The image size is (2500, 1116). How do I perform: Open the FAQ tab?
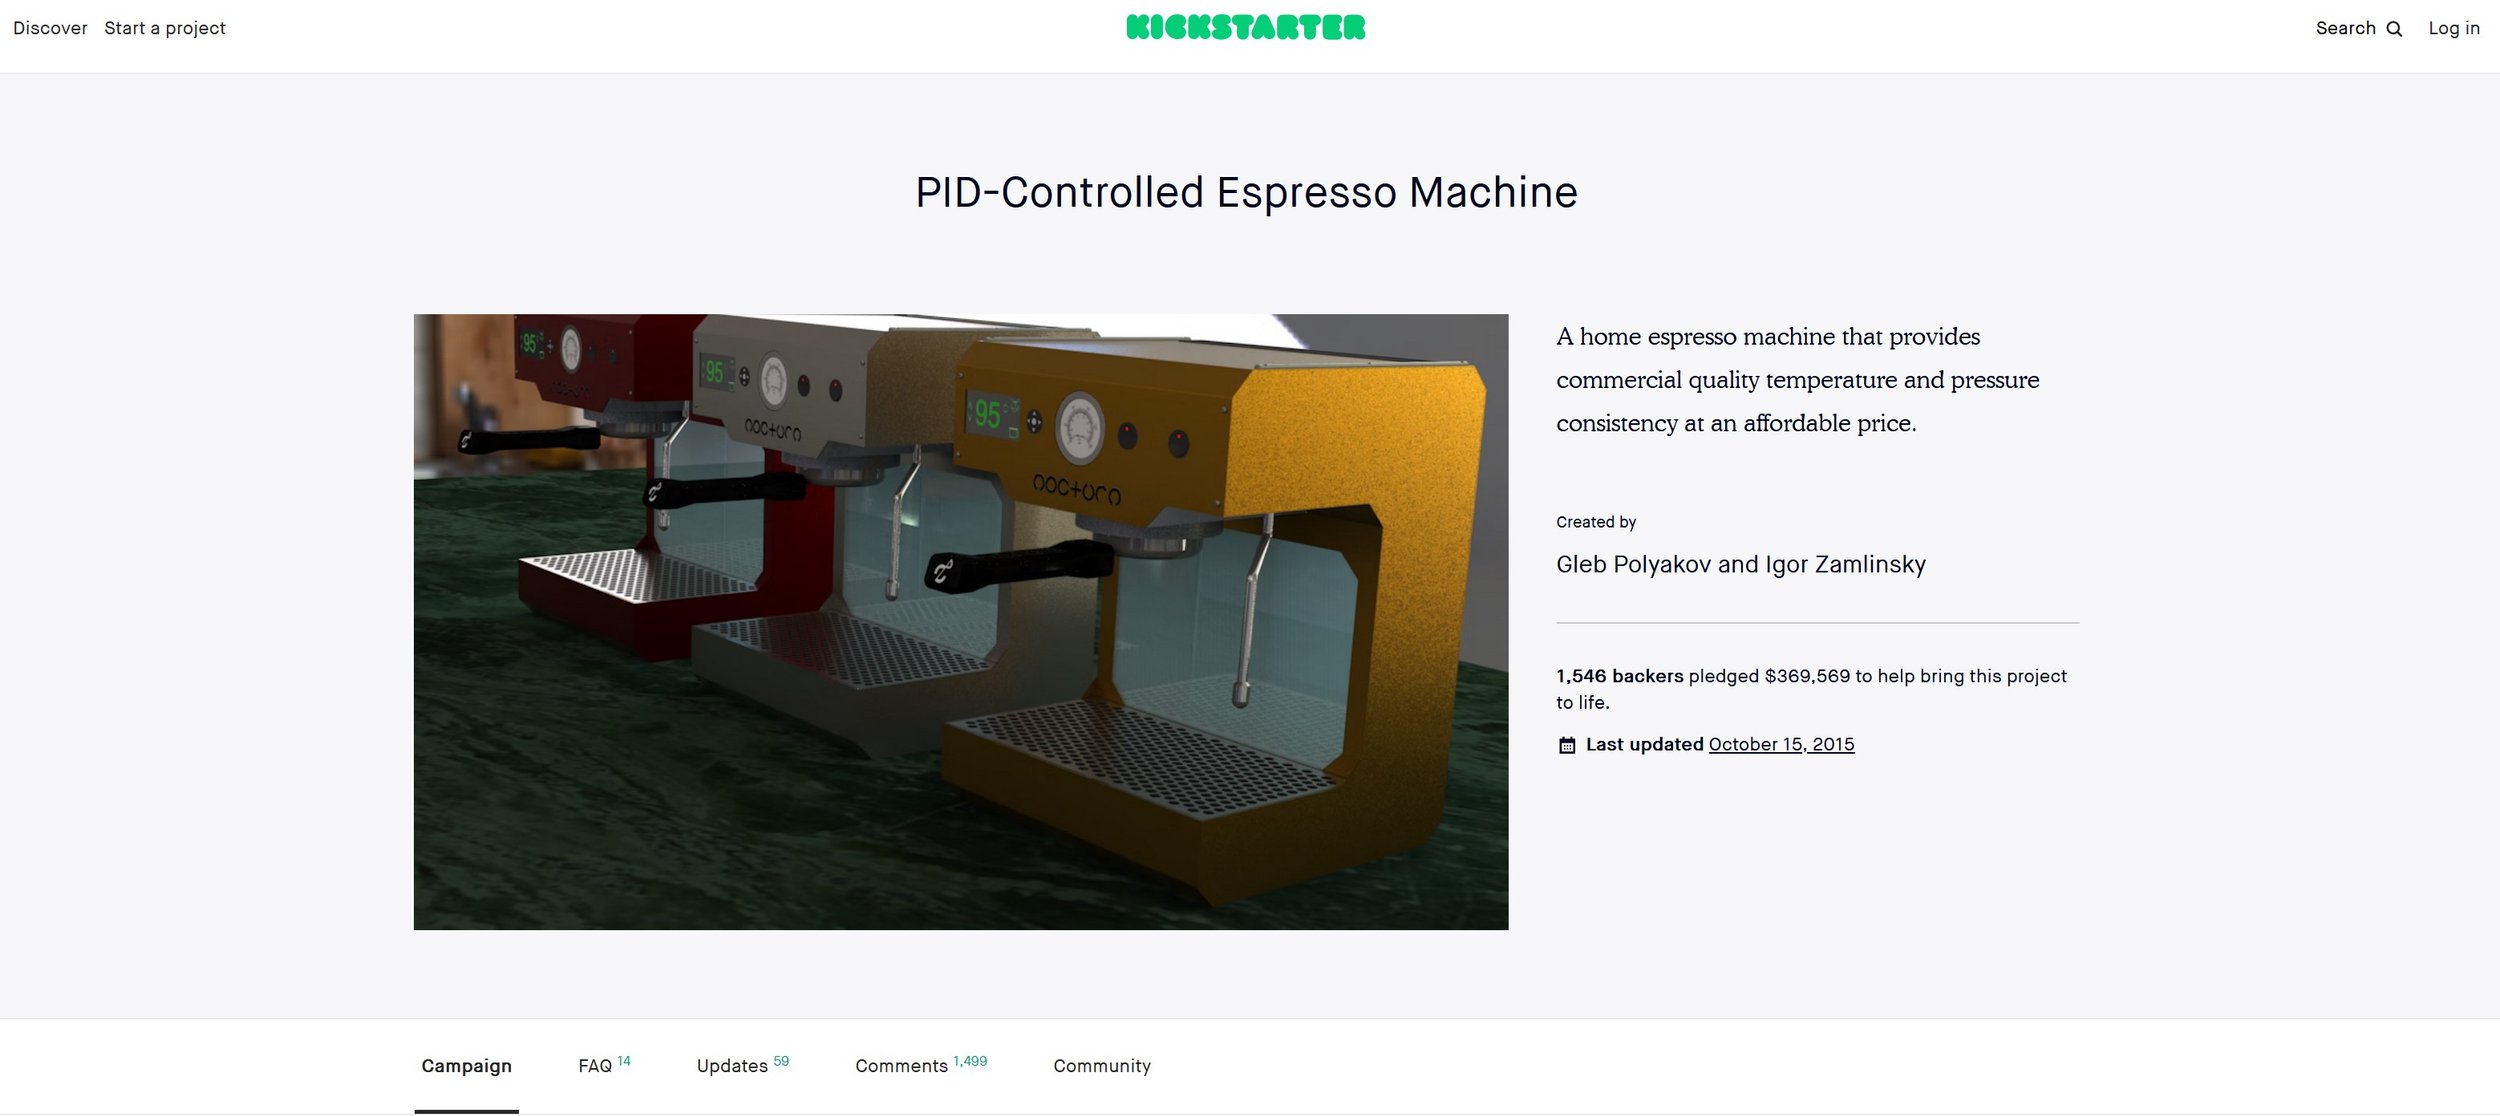[x=594, y=1066]
